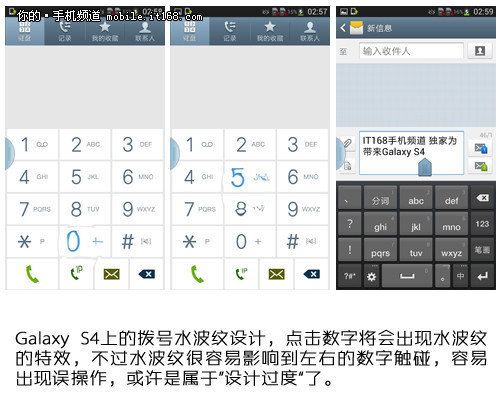This screenshot has width=500, height=400.
Task: Dial digit 2 ABC in middle dialer
Action: click(250, 145)
